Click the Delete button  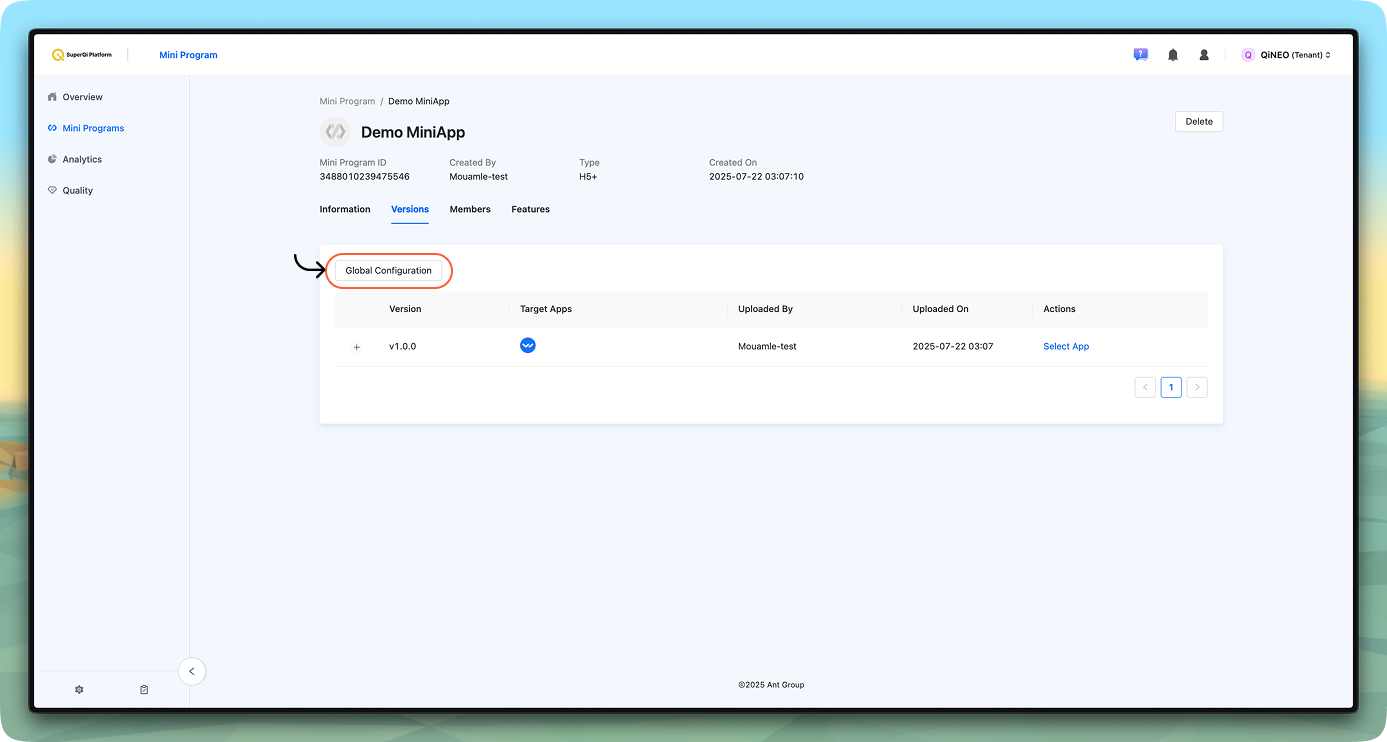(x=1198, y=122)
